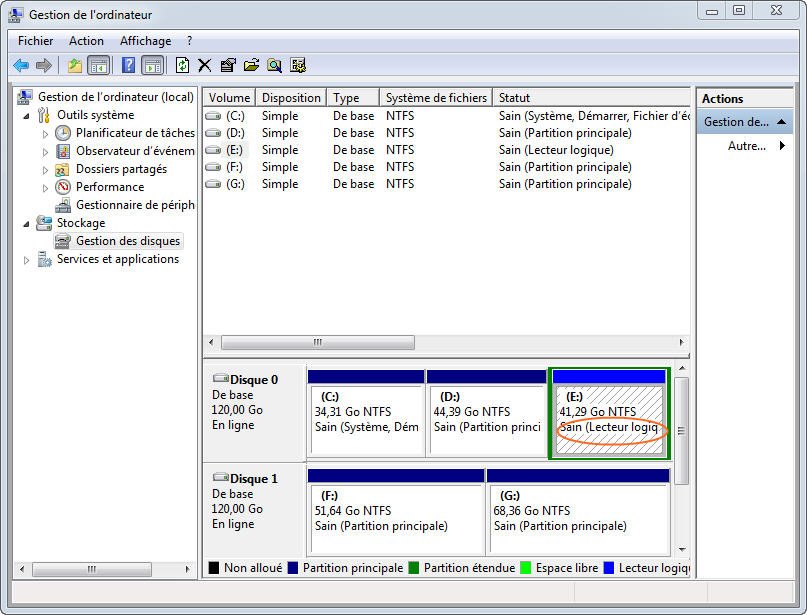Click the Up one level folder icon
807x615 pixels.
[74, 65]
